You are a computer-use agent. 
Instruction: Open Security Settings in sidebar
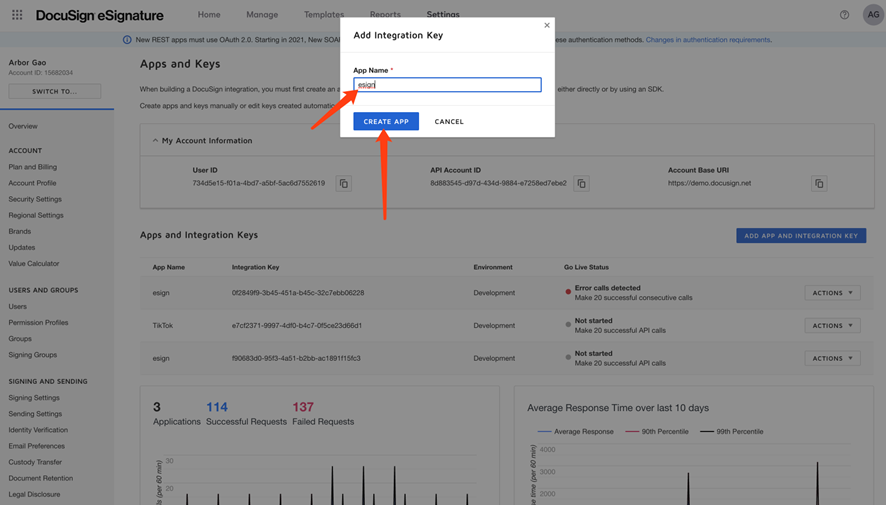pos(35,199)
